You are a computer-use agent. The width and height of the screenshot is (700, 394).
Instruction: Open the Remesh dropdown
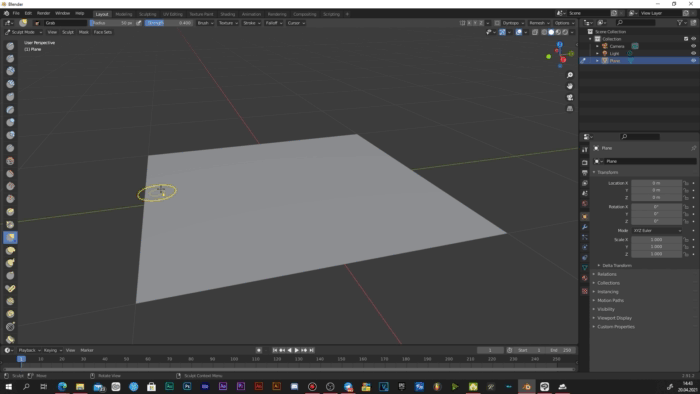[539, 23]
